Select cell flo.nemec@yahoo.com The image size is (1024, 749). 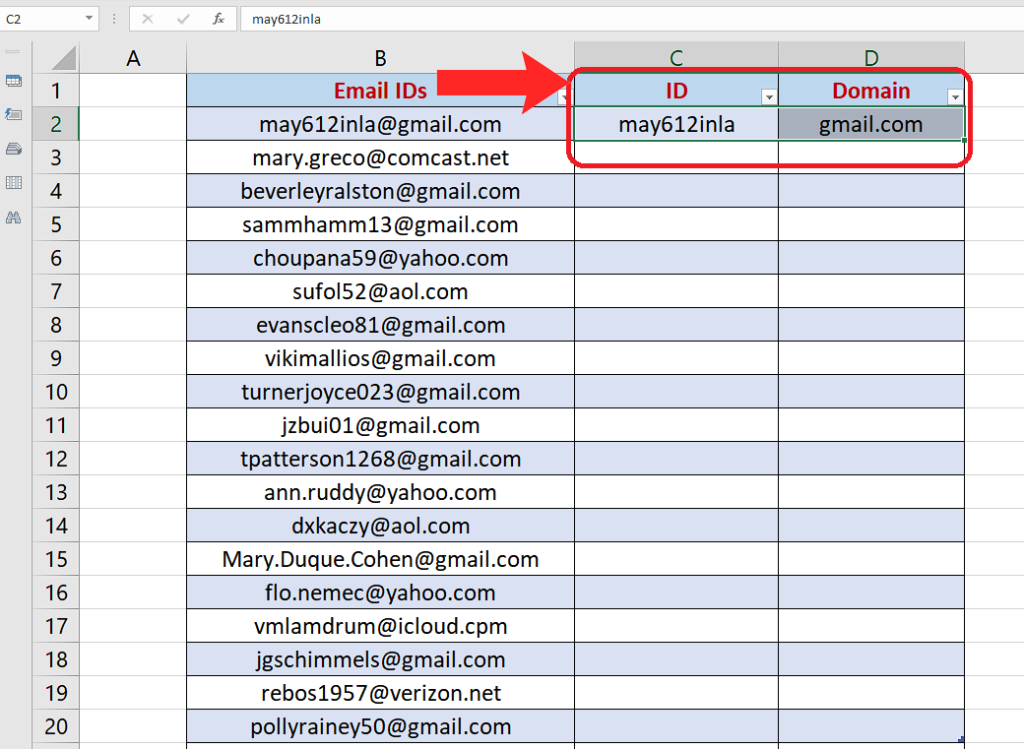pyautogui.click(x=380, y=593)
